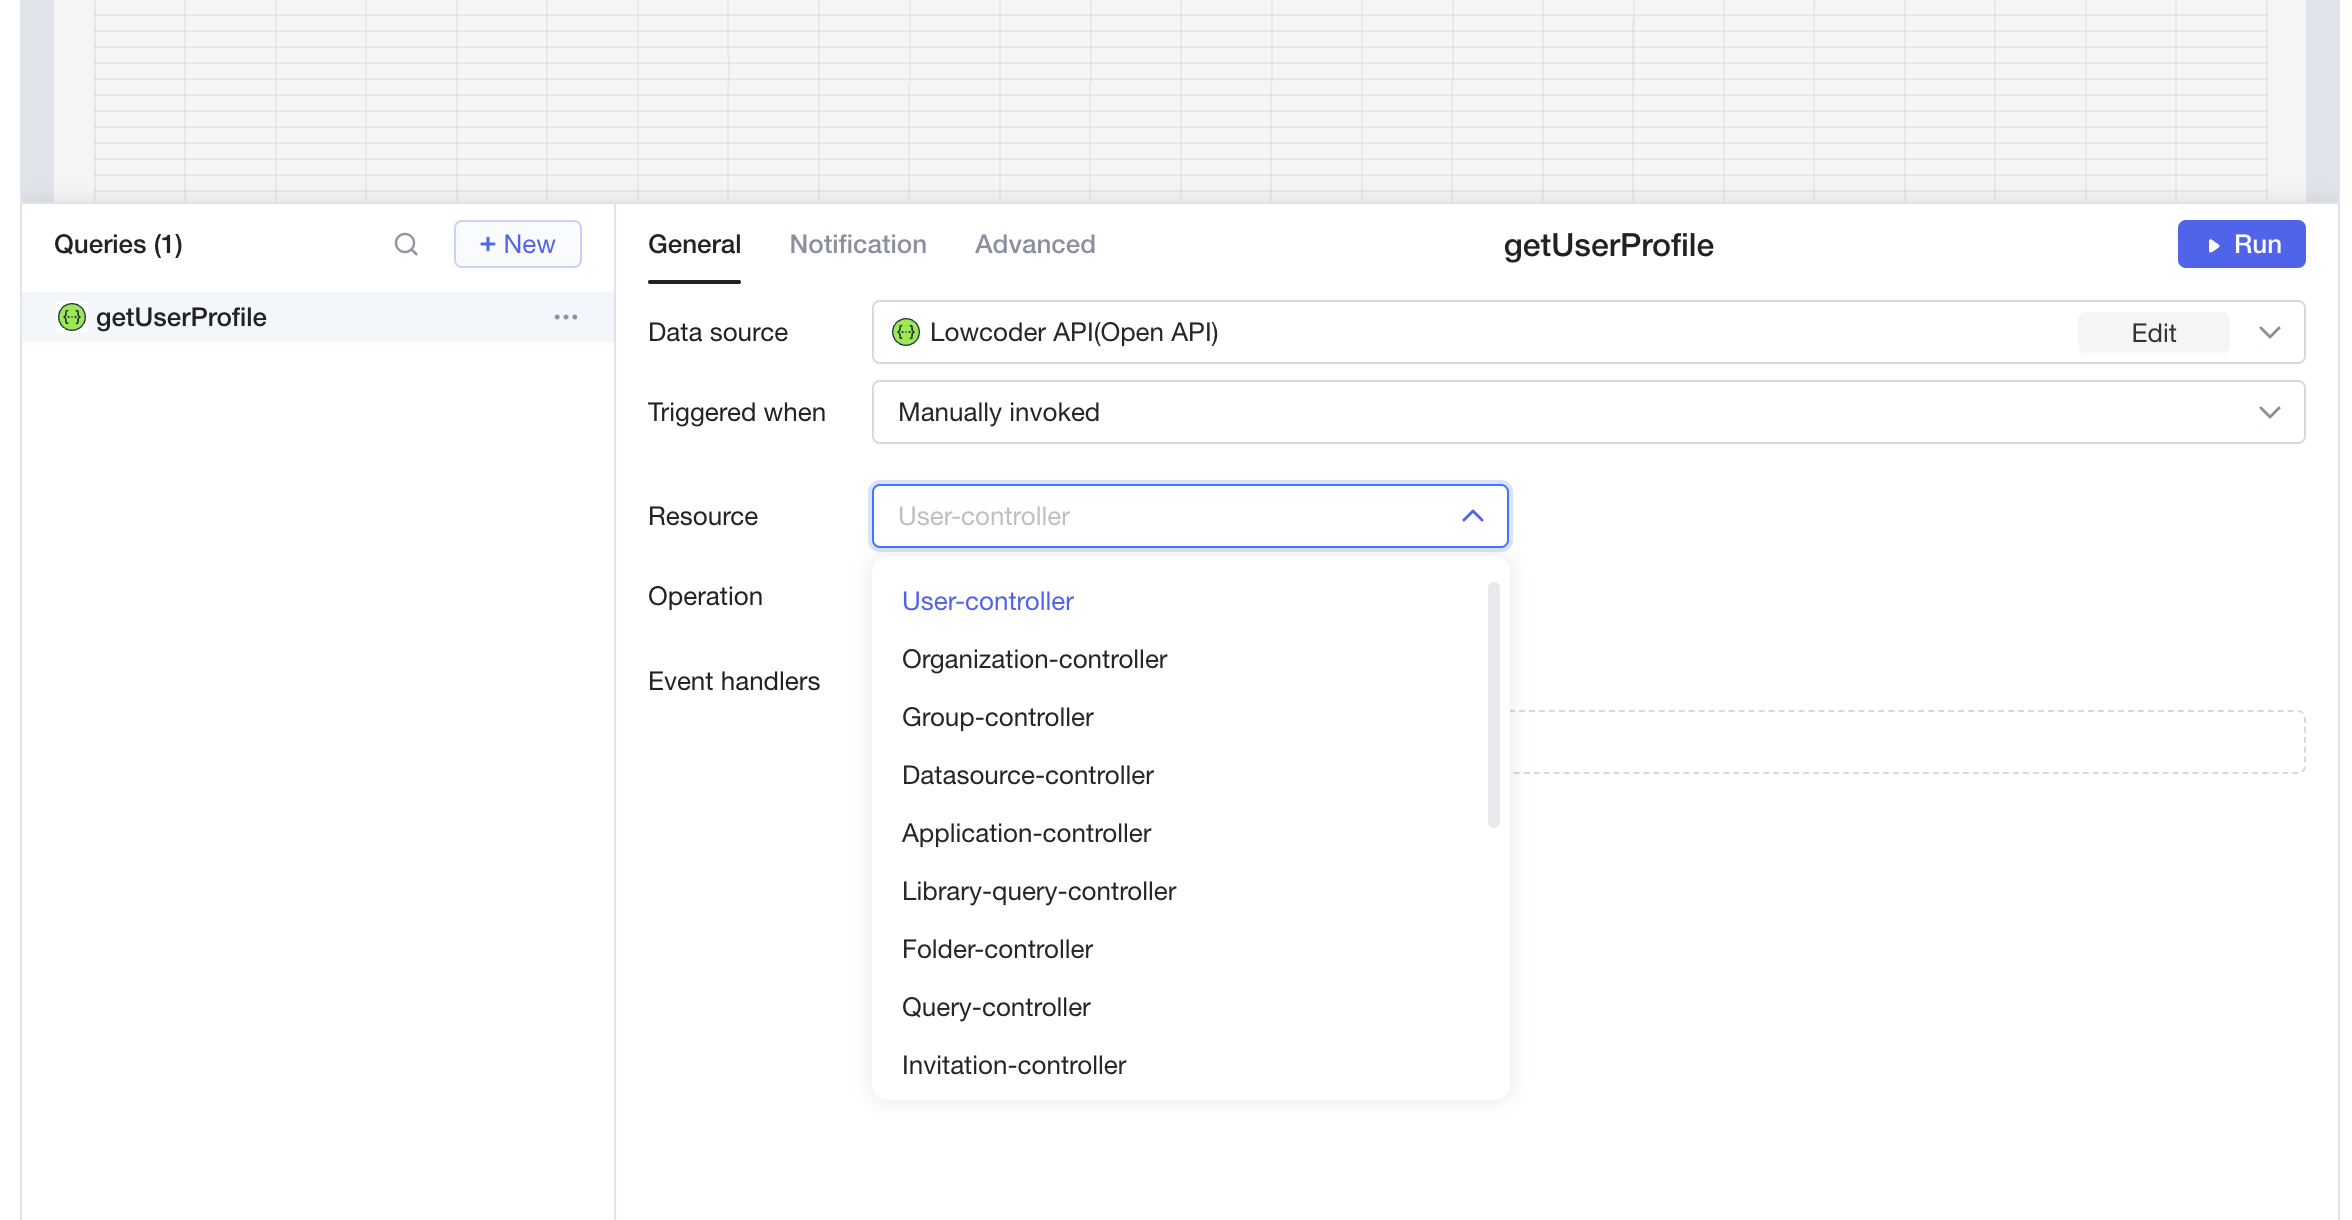
Task: Click the Lowcoder API data source icon
Action: click(x=906, y=332)
